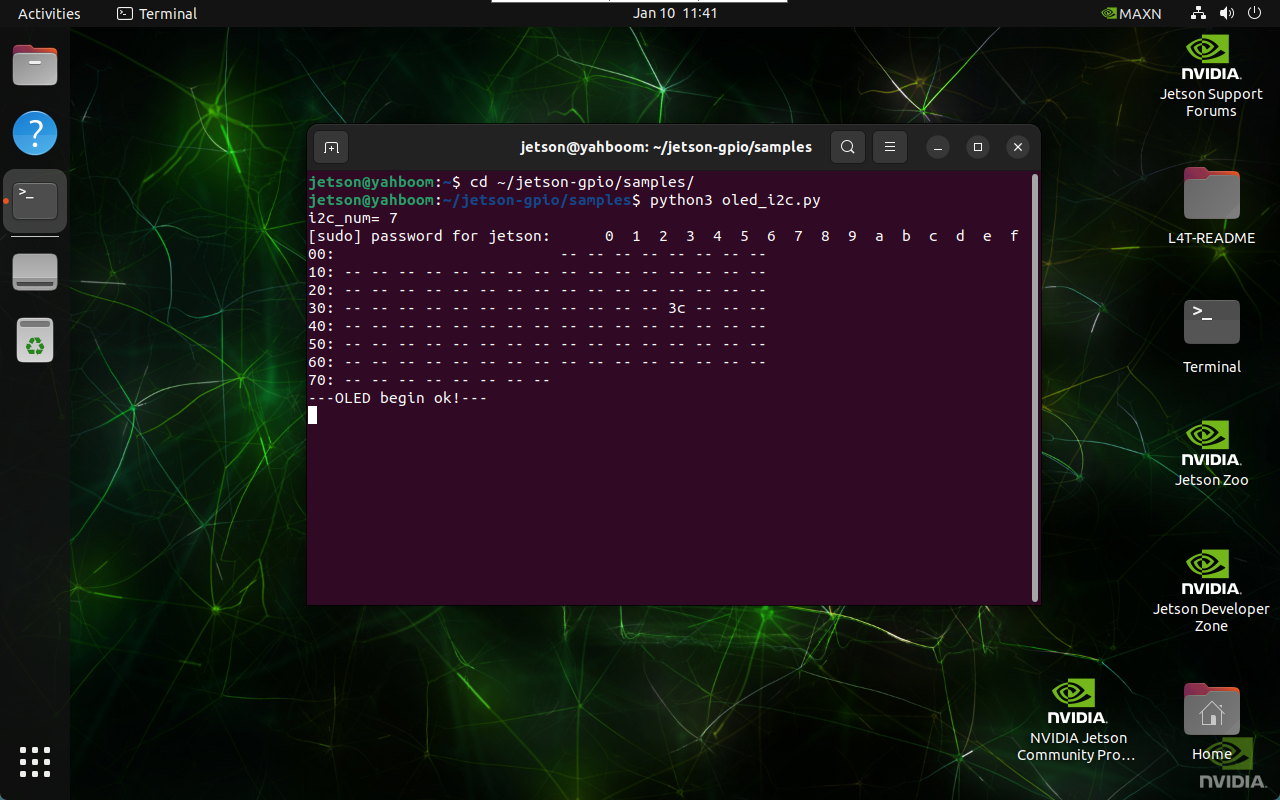Open the L4T-README folder
Image resolution: width=1280 pixels, height=800 pixels.
click(x=1211, y=206)
